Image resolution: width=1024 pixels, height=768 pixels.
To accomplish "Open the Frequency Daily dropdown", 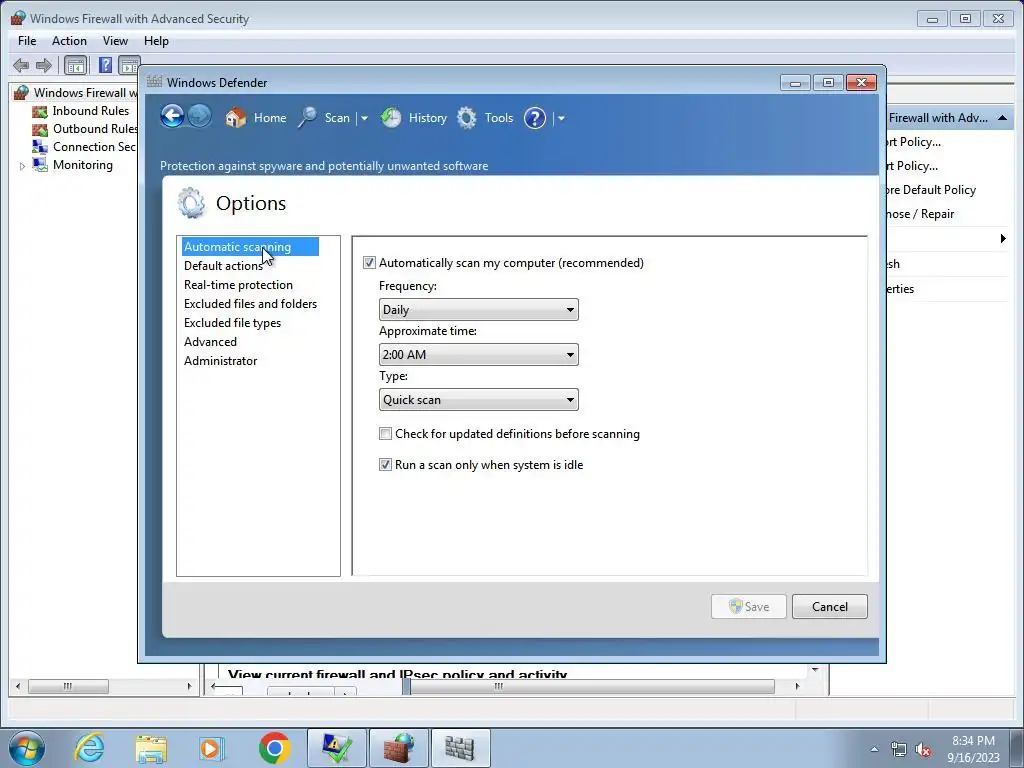I will [x=479, y=310].
